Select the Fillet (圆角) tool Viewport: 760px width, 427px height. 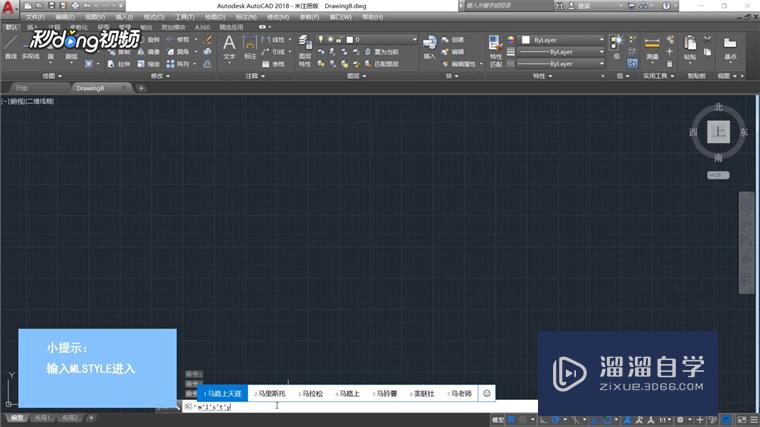178,51
